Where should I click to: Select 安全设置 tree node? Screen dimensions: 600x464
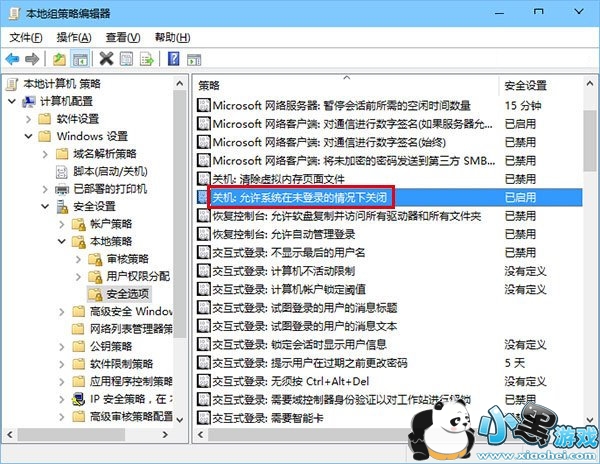[94, 207]
